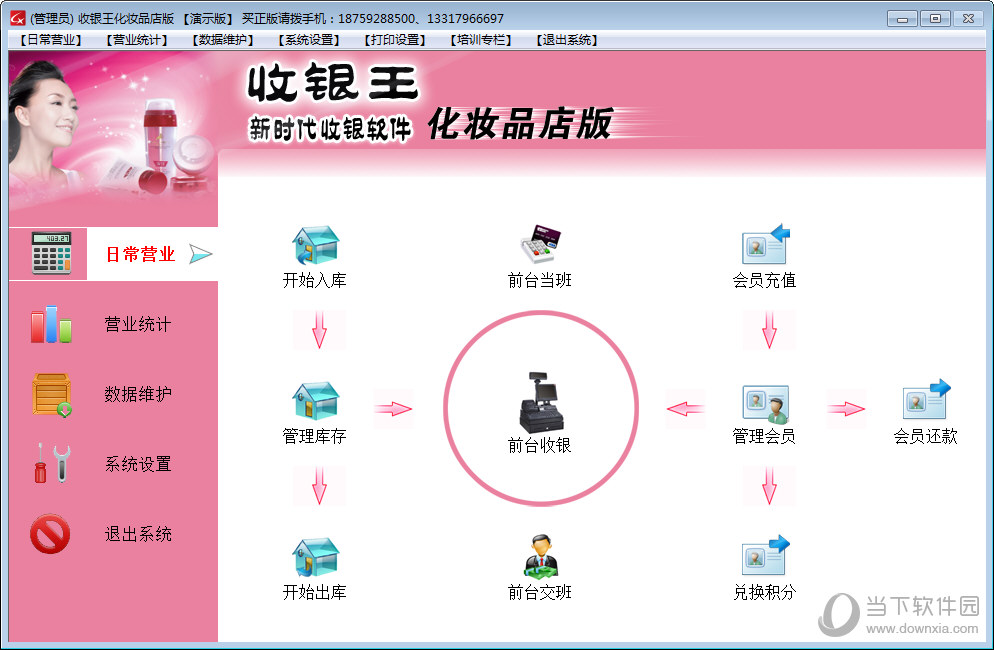The image size is (994, 650).
Task: Open the 会员还款 card icon
Action: click(926, 399)
